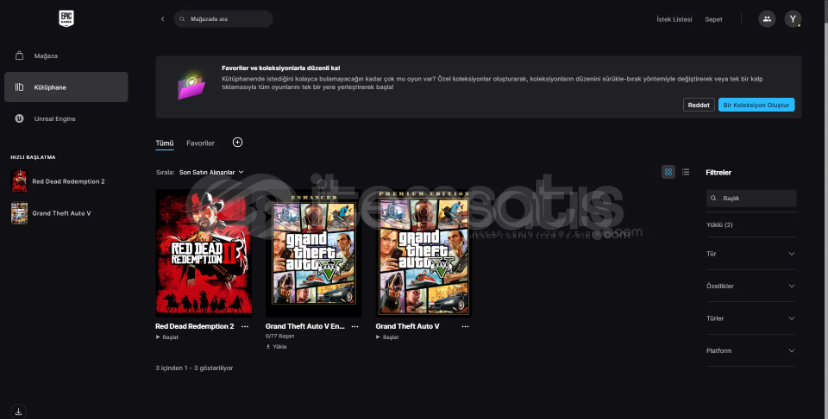Install GTA V Enhanced with Yükle

(276, 347)
